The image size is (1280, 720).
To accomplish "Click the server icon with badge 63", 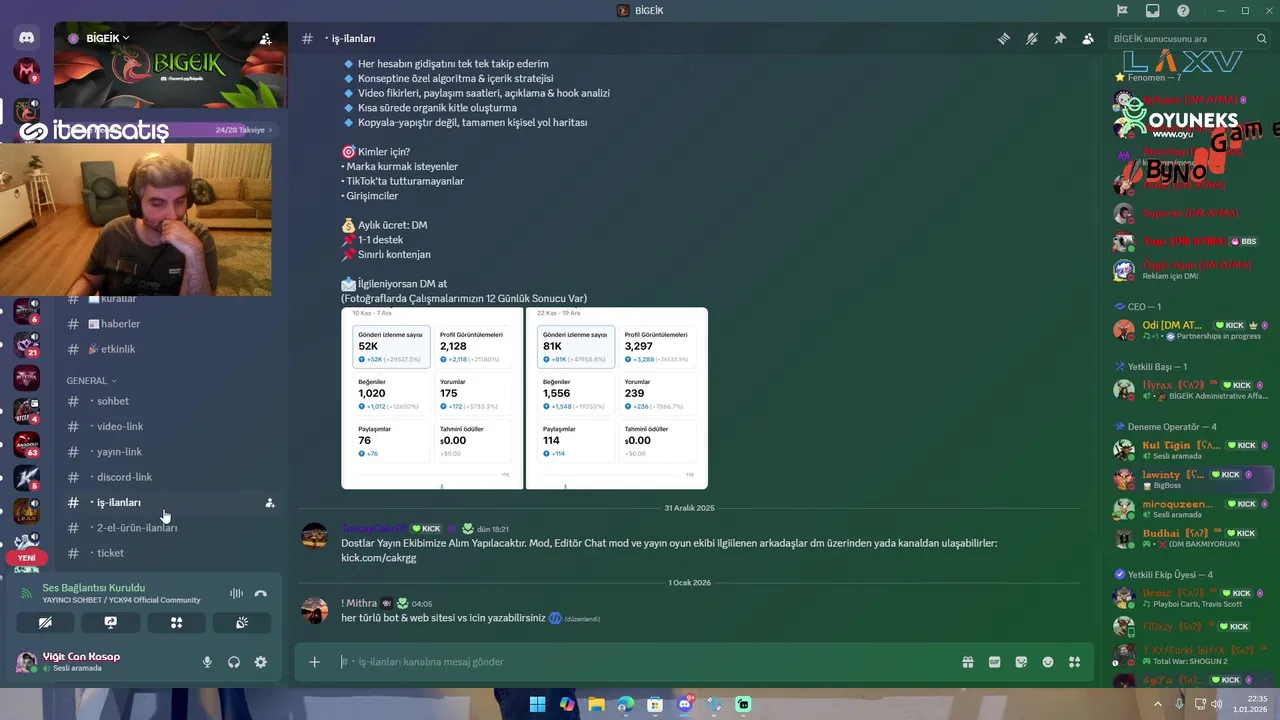I will (27, 443).
